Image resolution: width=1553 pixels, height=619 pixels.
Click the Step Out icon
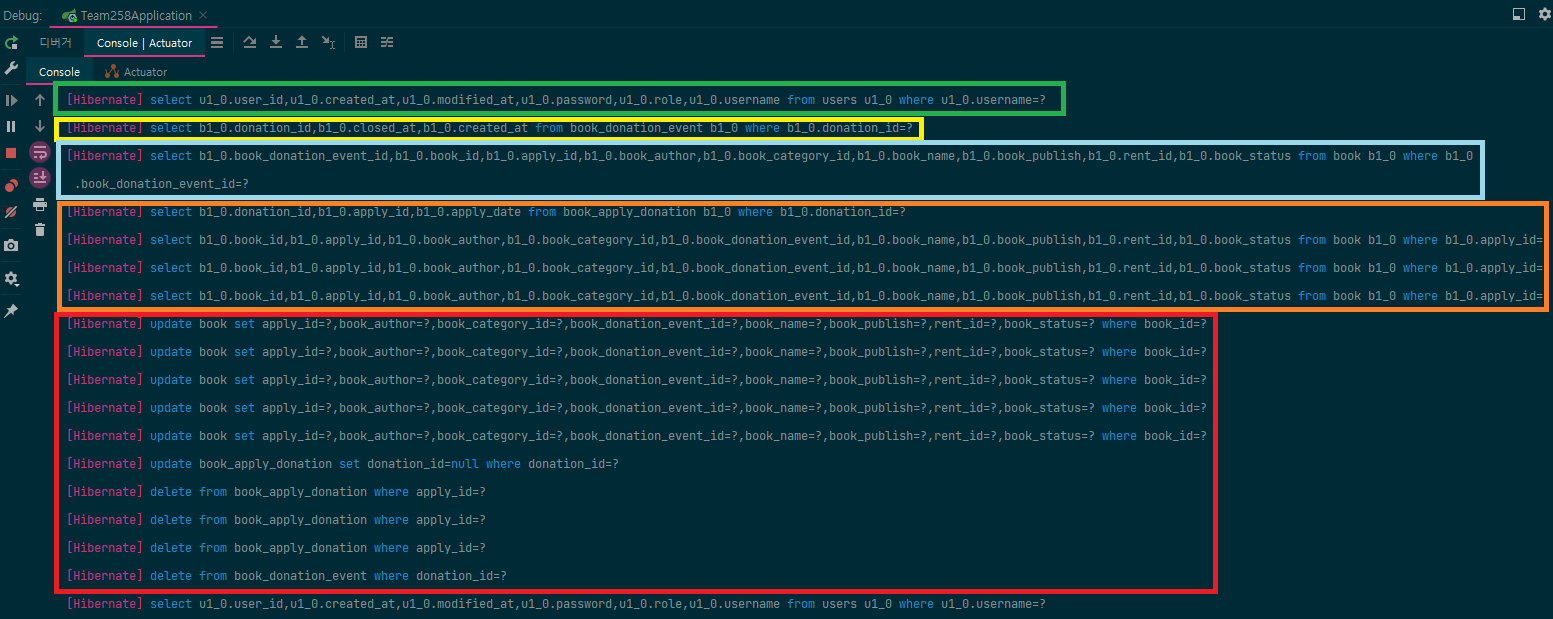tap(302, 42)
